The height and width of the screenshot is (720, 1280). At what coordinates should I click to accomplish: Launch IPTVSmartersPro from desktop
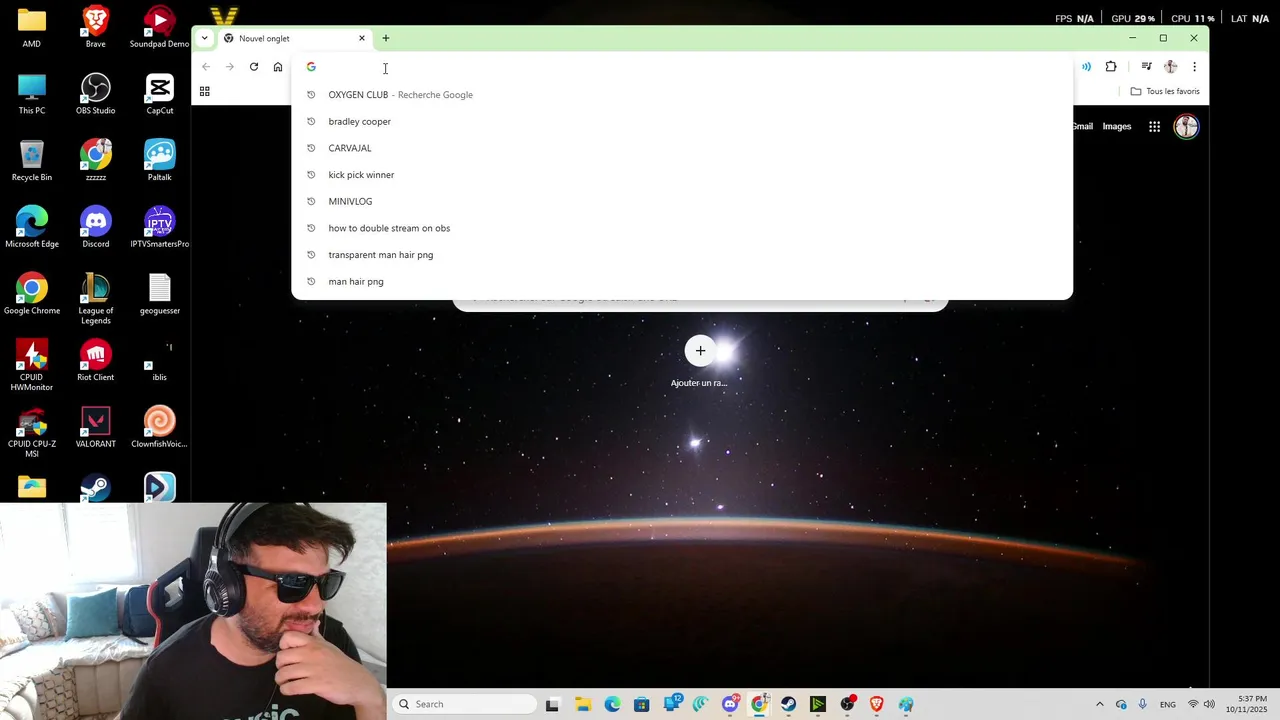pyautogui.click(x=159, y=228)
